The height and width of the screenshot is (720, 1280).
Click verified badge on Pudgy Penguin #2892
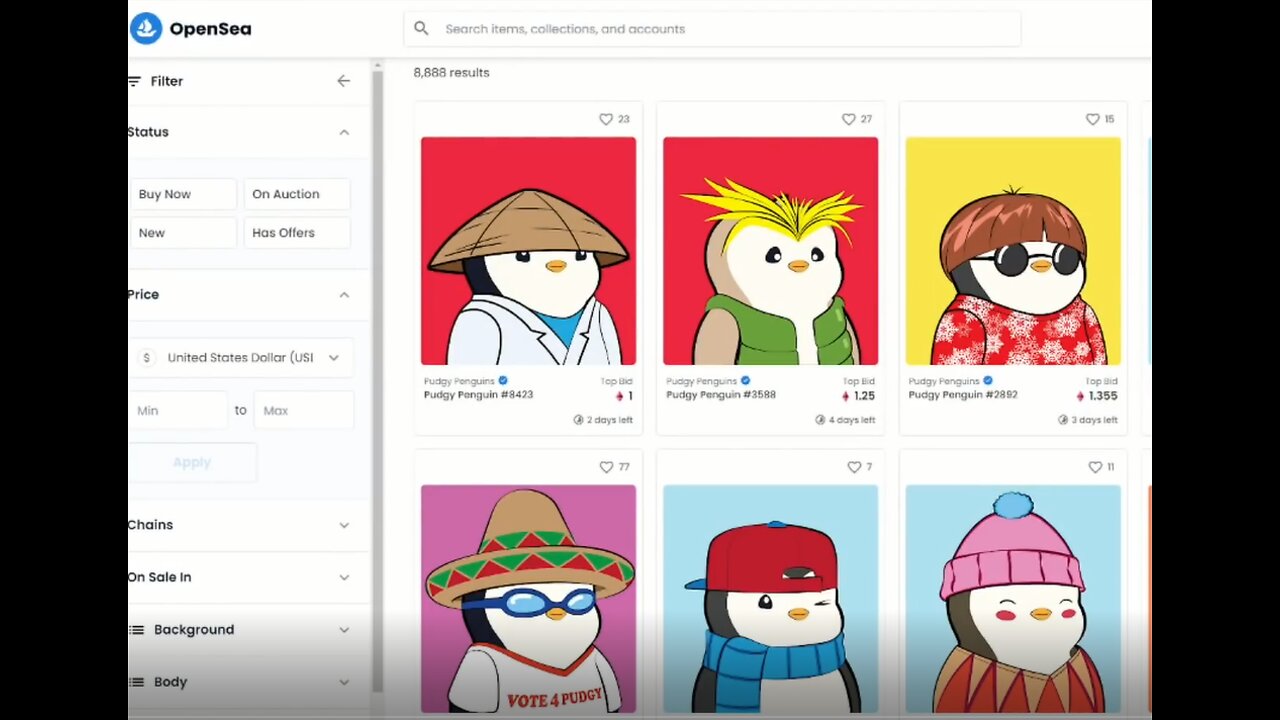click(988, 381)
